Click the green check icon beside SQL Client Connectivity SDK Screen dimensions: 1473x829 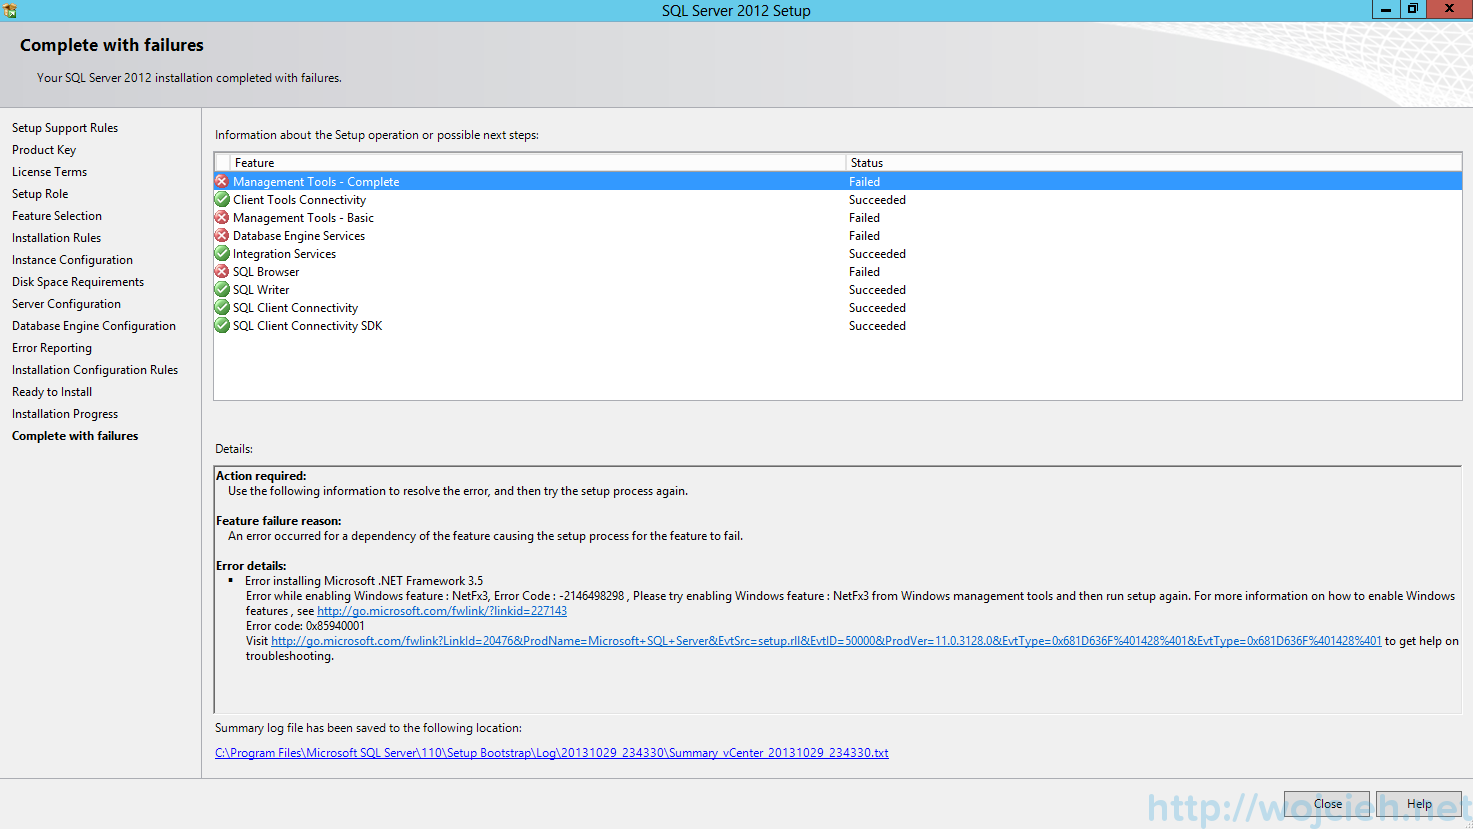pyautogui.click(x=222, y=325)
